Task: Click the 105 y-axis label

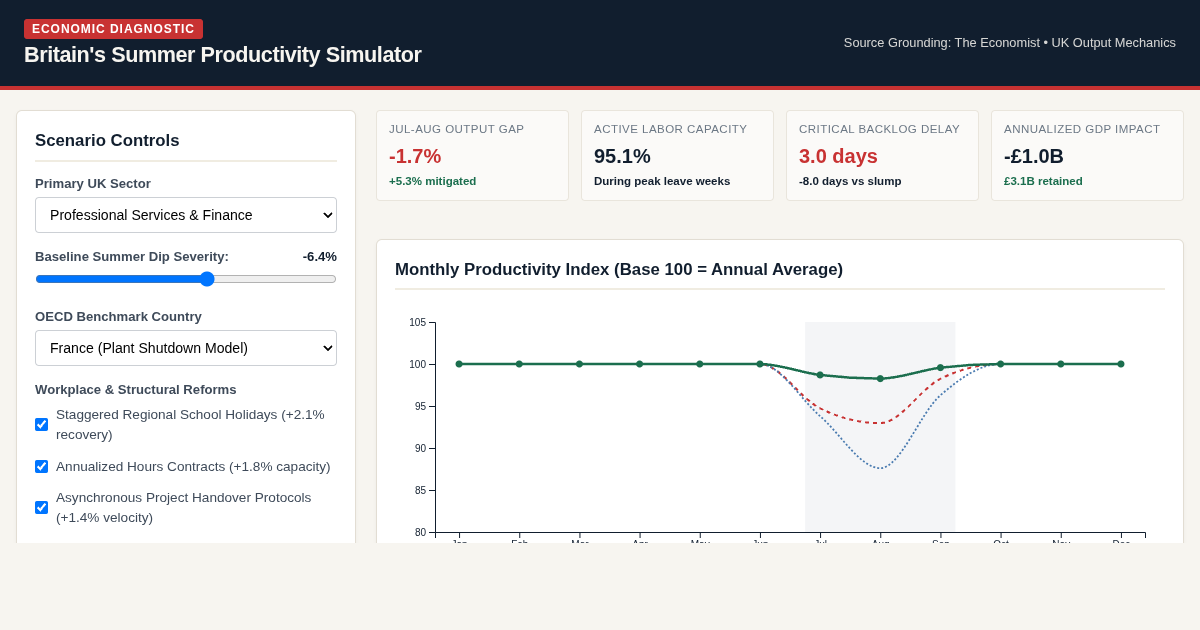Action: (x=417, y=323)
